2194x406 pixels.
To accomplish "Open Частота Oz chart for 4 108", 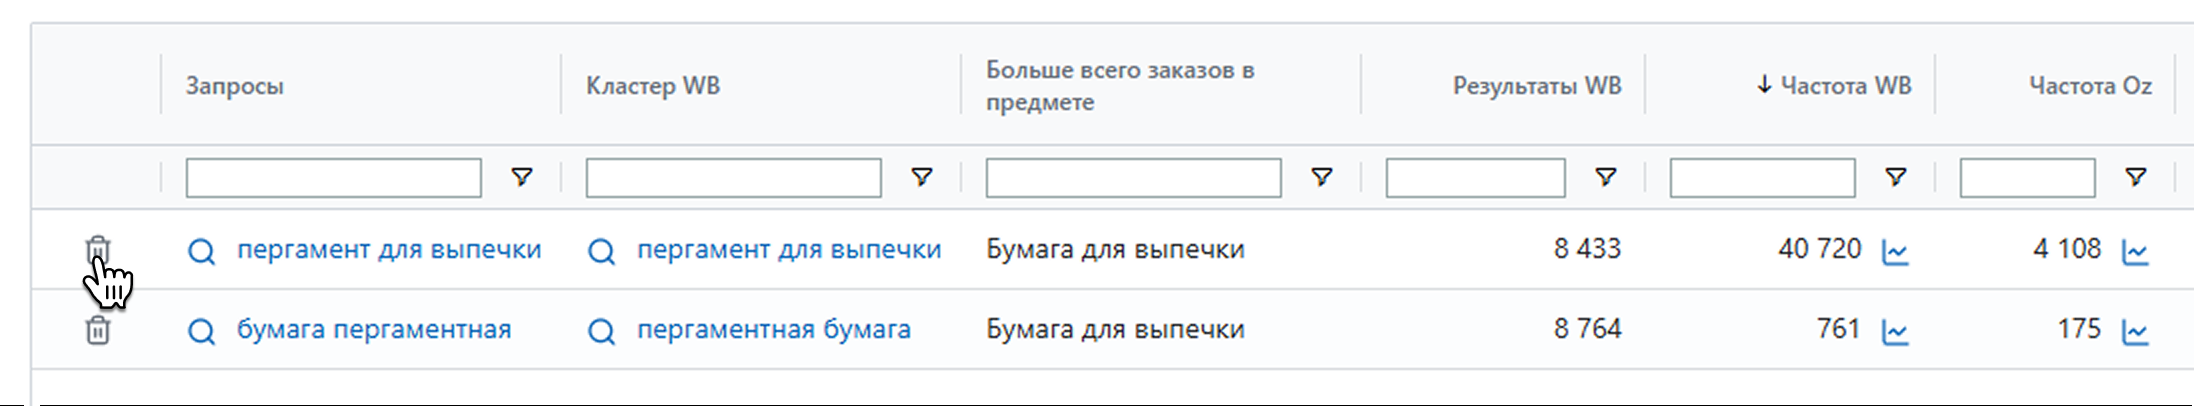I will (x=2135, y=251).
